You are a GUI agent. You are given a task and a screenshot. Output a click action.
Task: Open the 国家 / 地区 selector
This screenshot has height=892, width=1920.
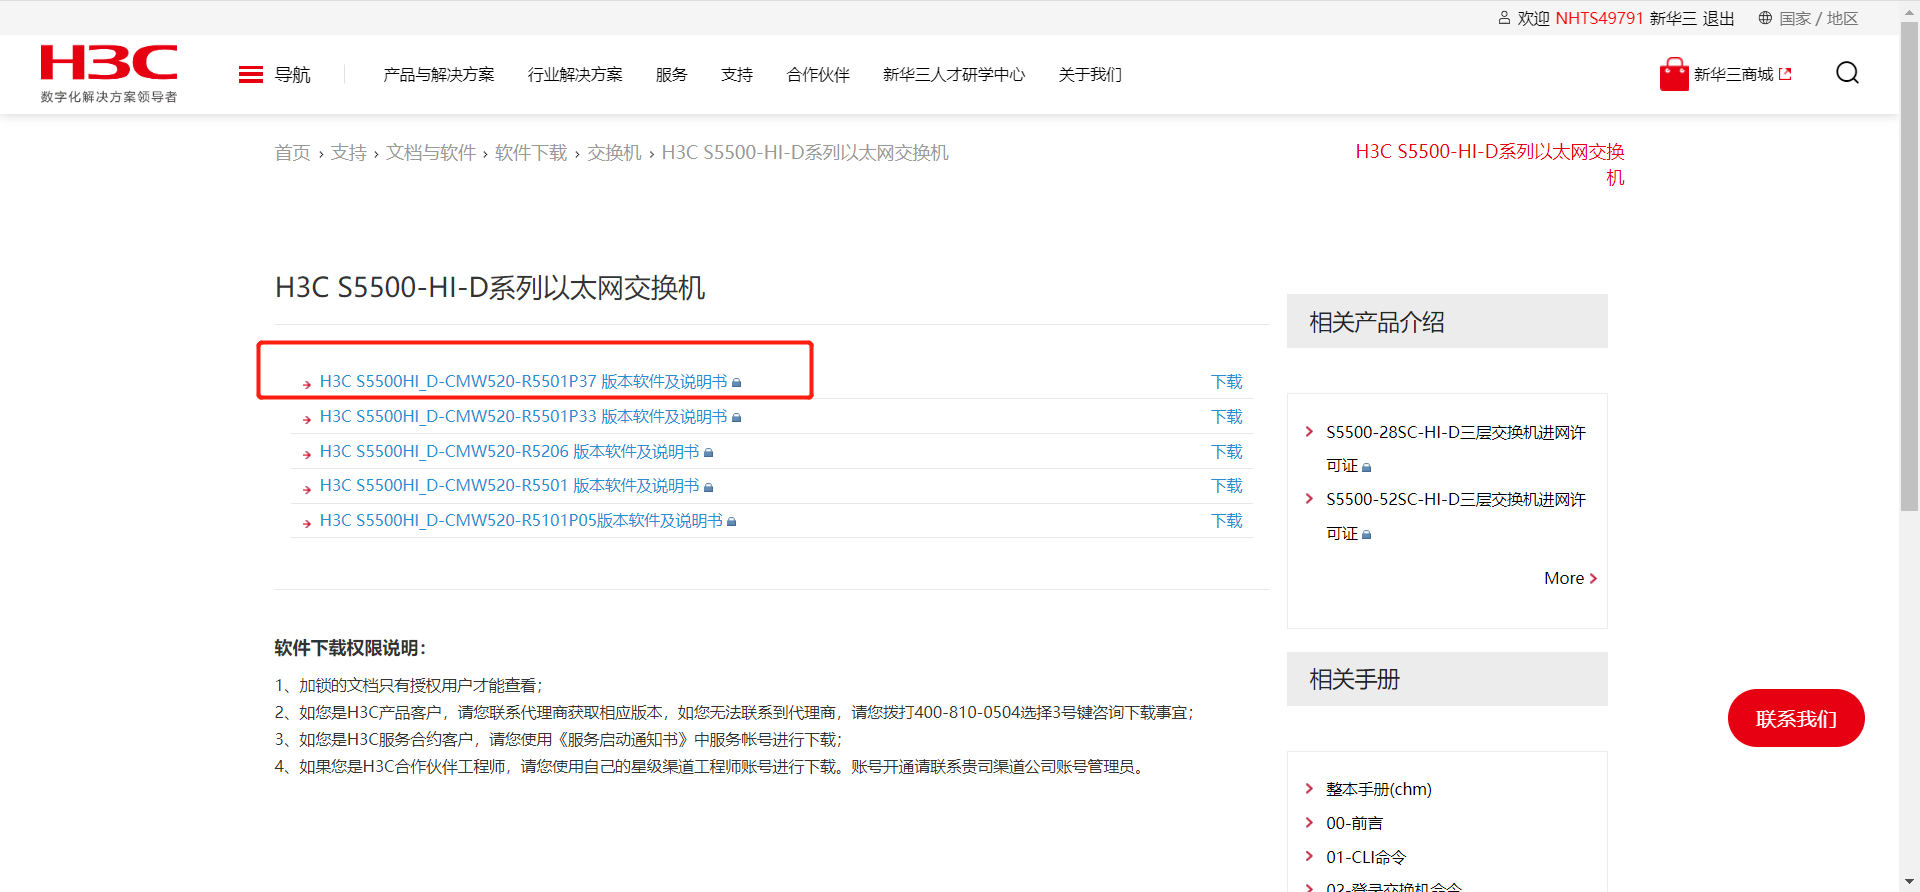click(1819, 18)
